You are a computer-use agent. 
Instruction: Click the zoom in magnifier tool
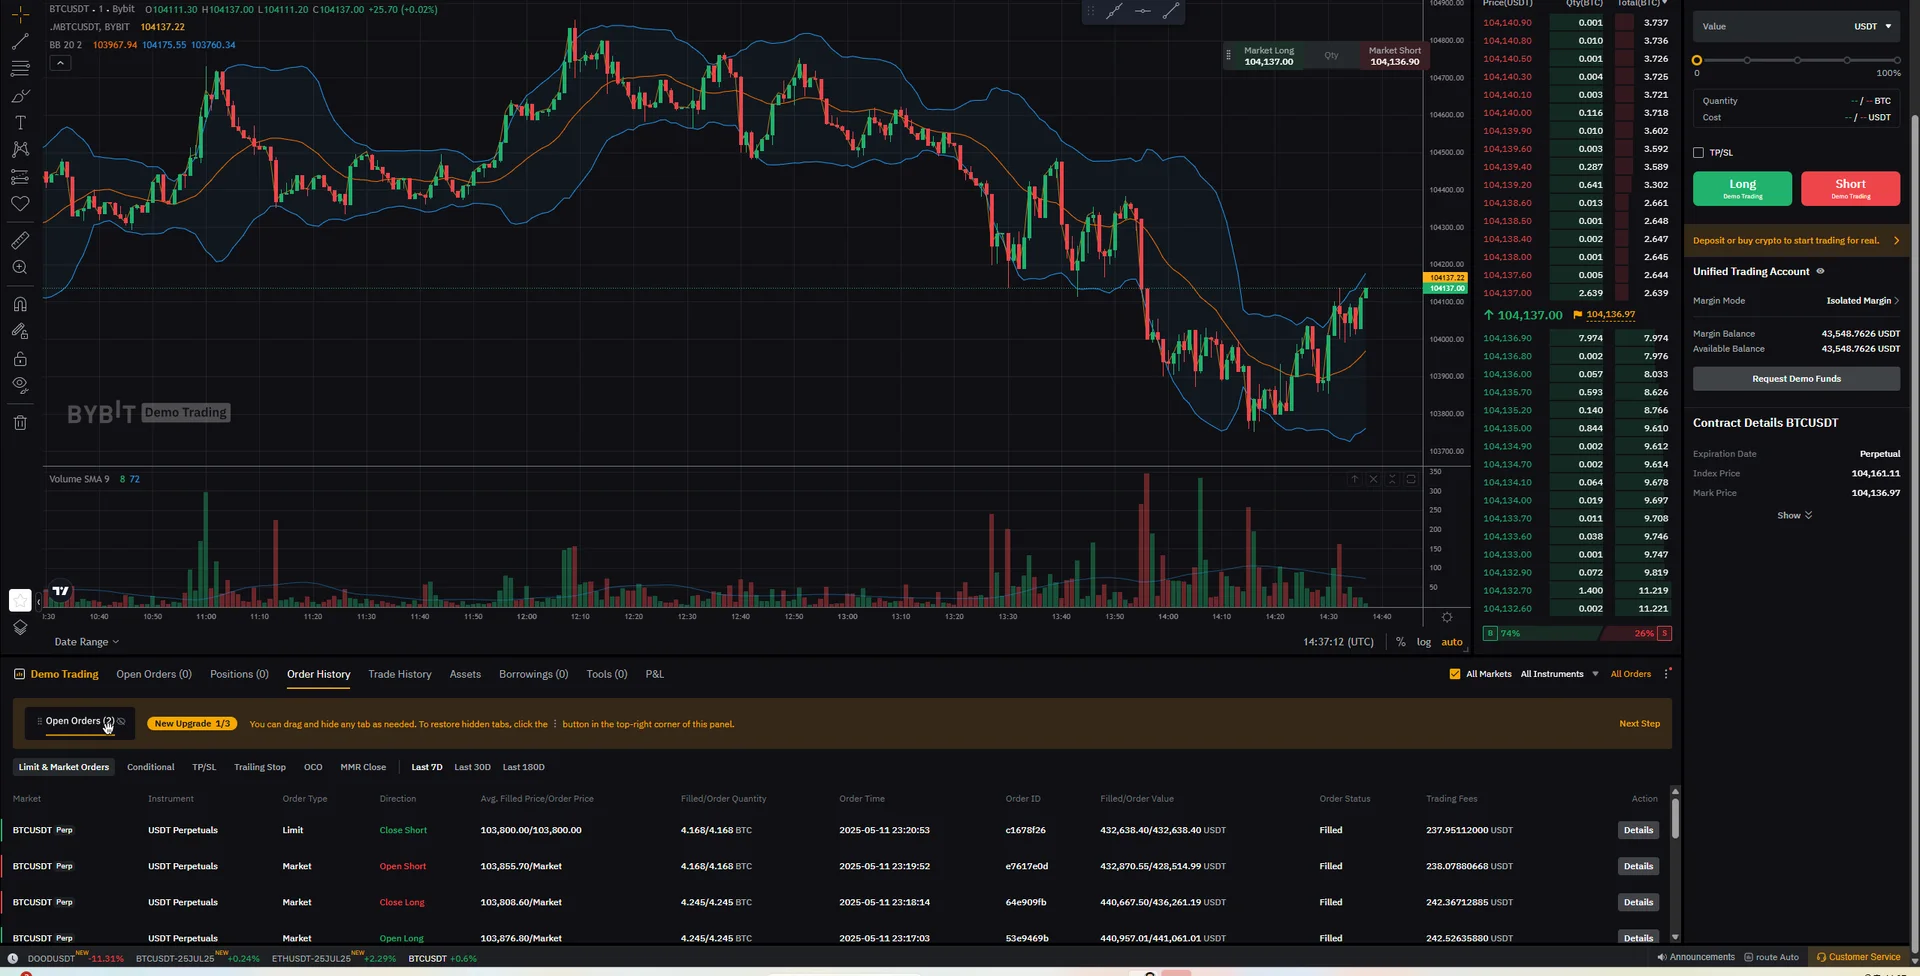click(20, 268)
